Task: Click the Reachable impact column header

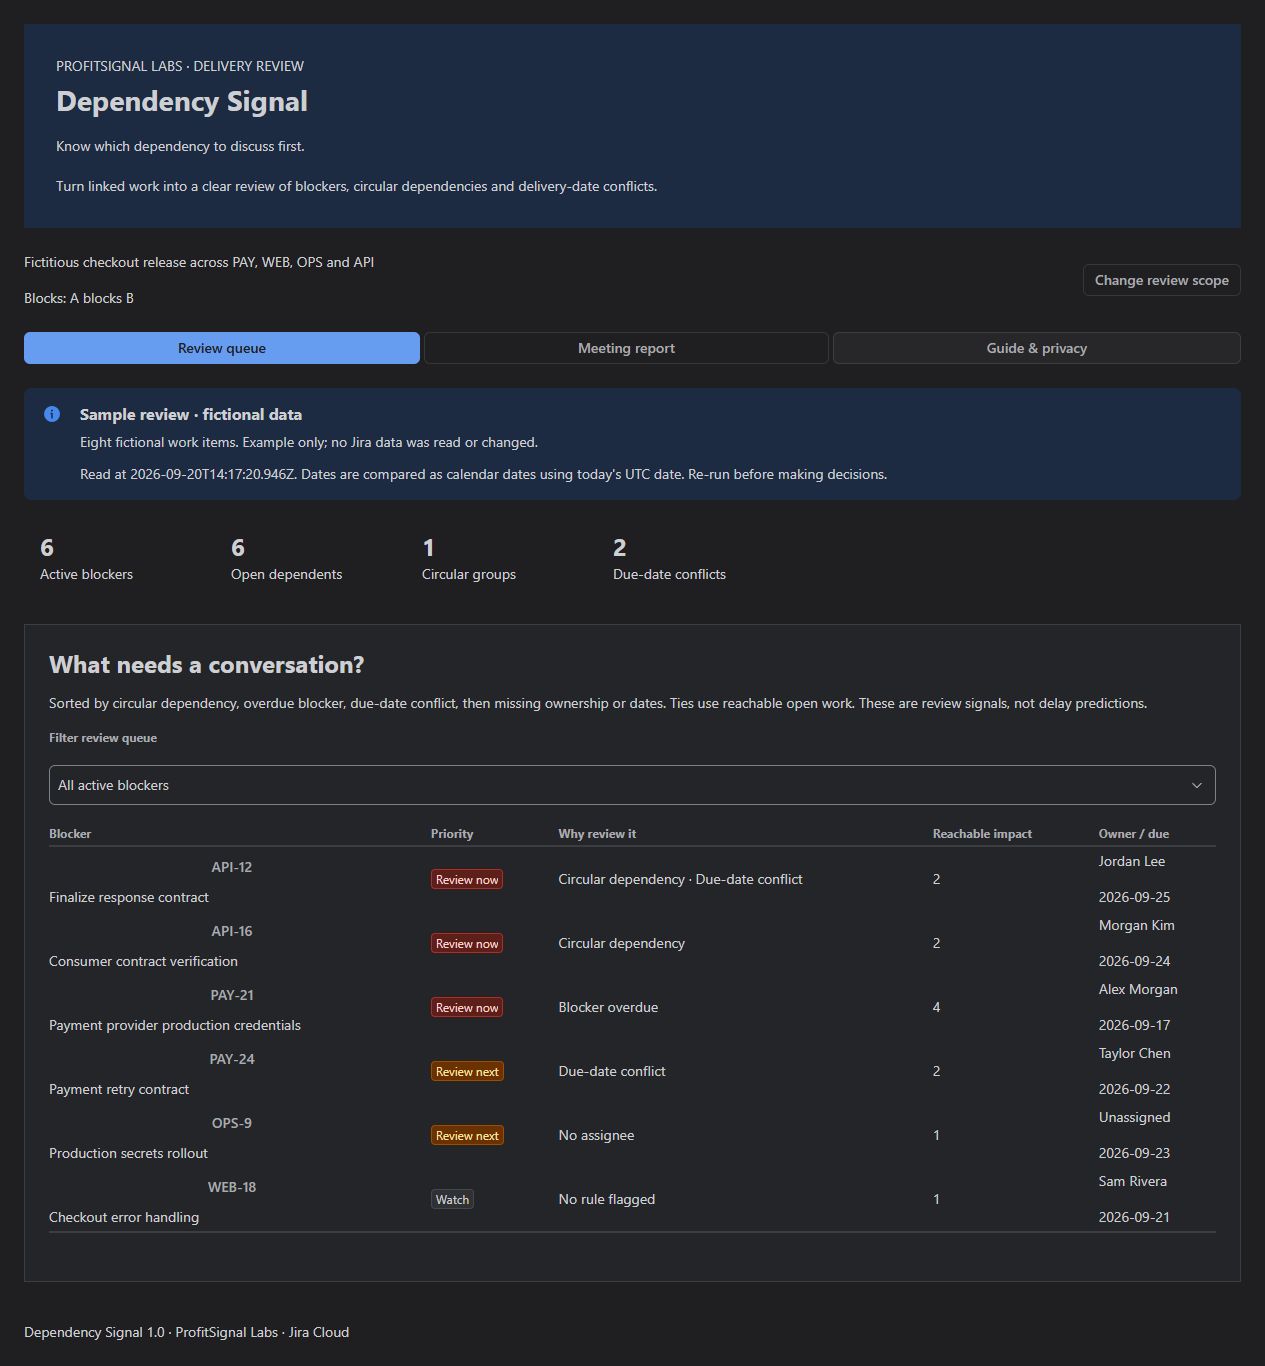Action: pyautogui.click(x=982, y=833)
